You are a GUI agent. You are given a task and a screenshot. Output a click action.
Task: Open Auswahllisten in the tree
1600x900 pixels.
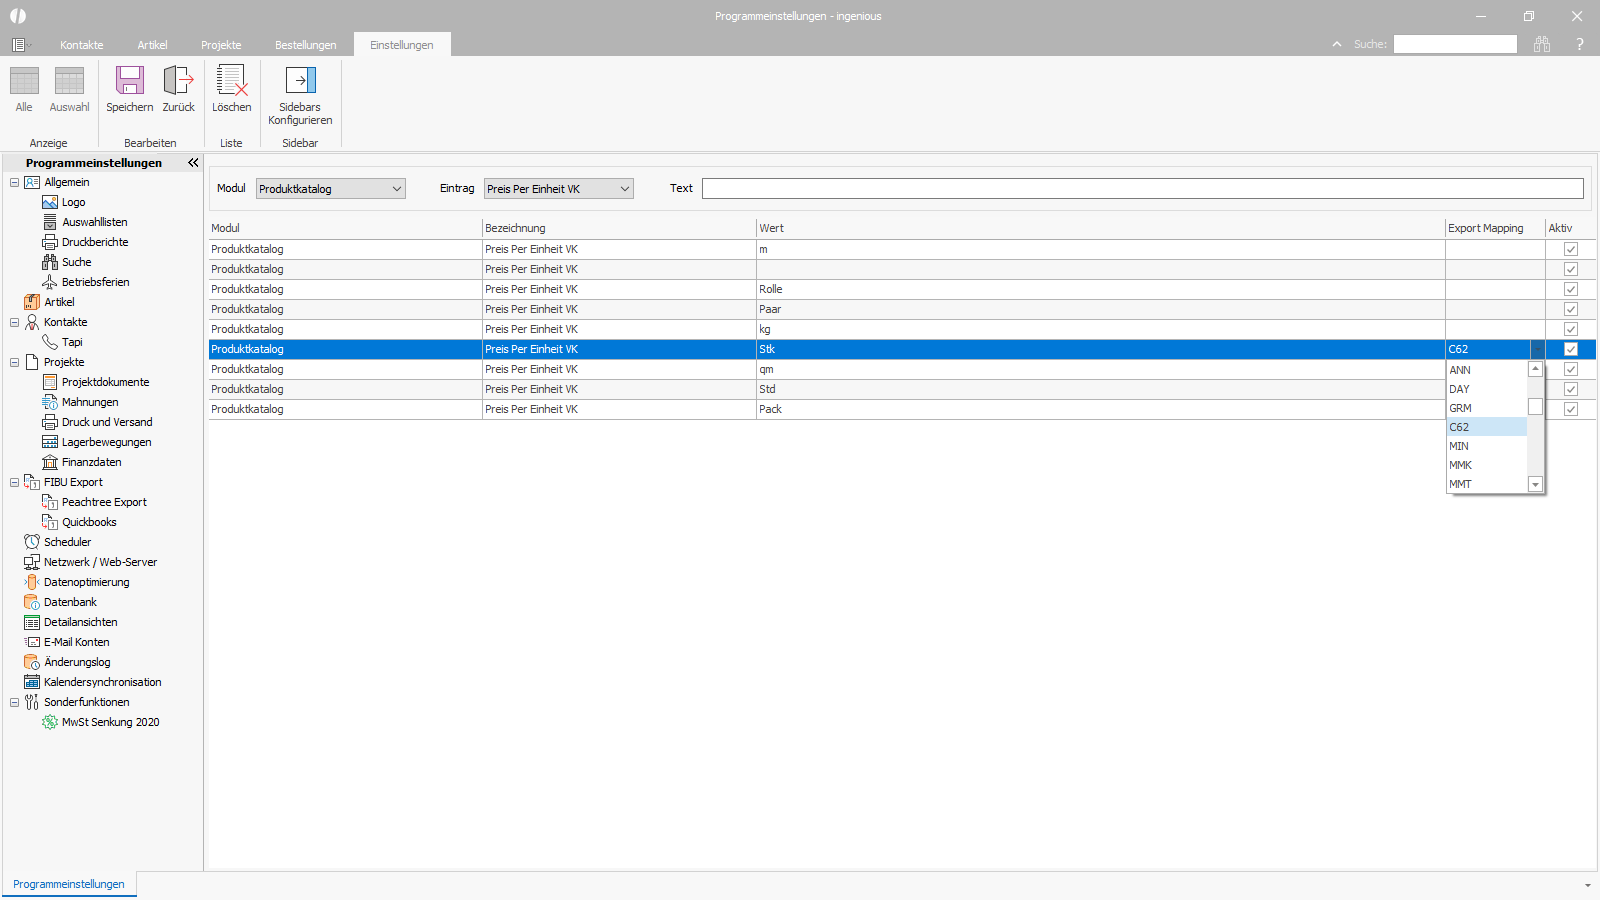click(94, 222)
